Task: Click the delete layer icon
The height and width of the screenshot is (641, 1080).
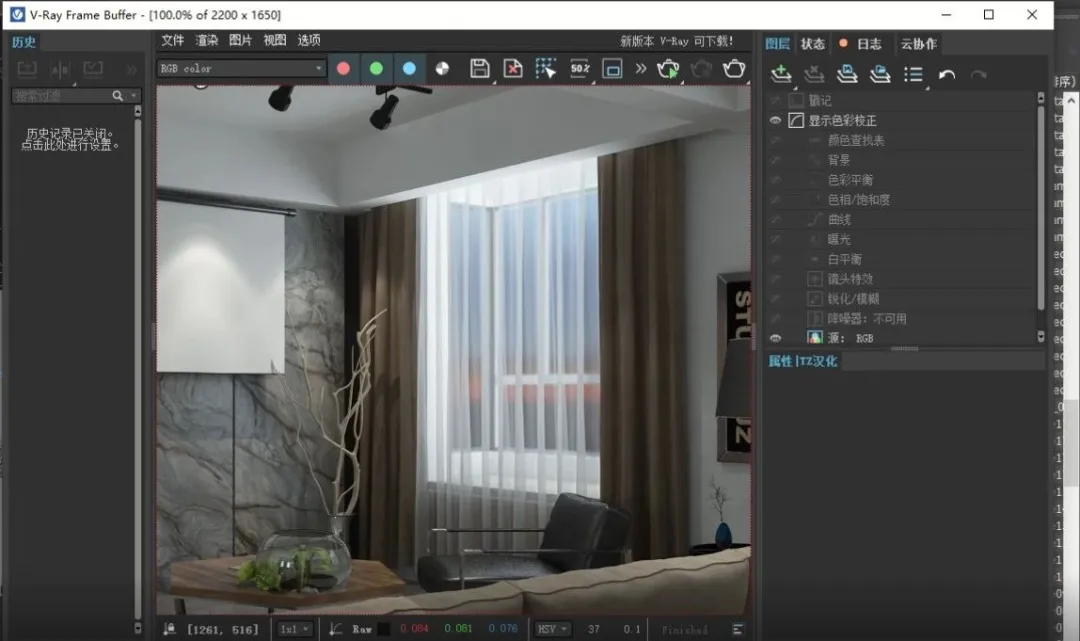Action: point(814,74)
